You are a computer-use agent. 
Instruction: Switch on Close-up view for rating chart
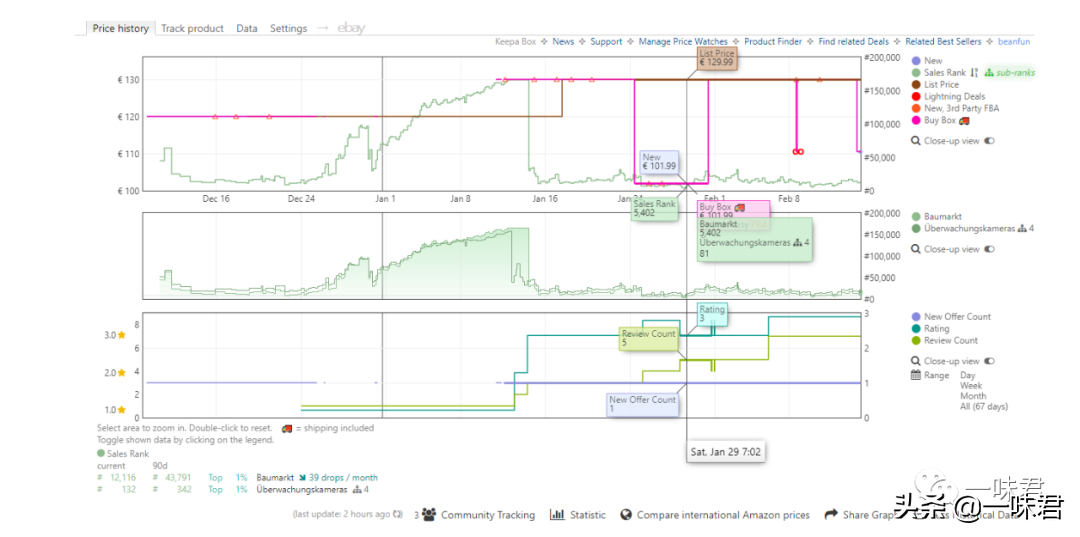tap(990, 361)
